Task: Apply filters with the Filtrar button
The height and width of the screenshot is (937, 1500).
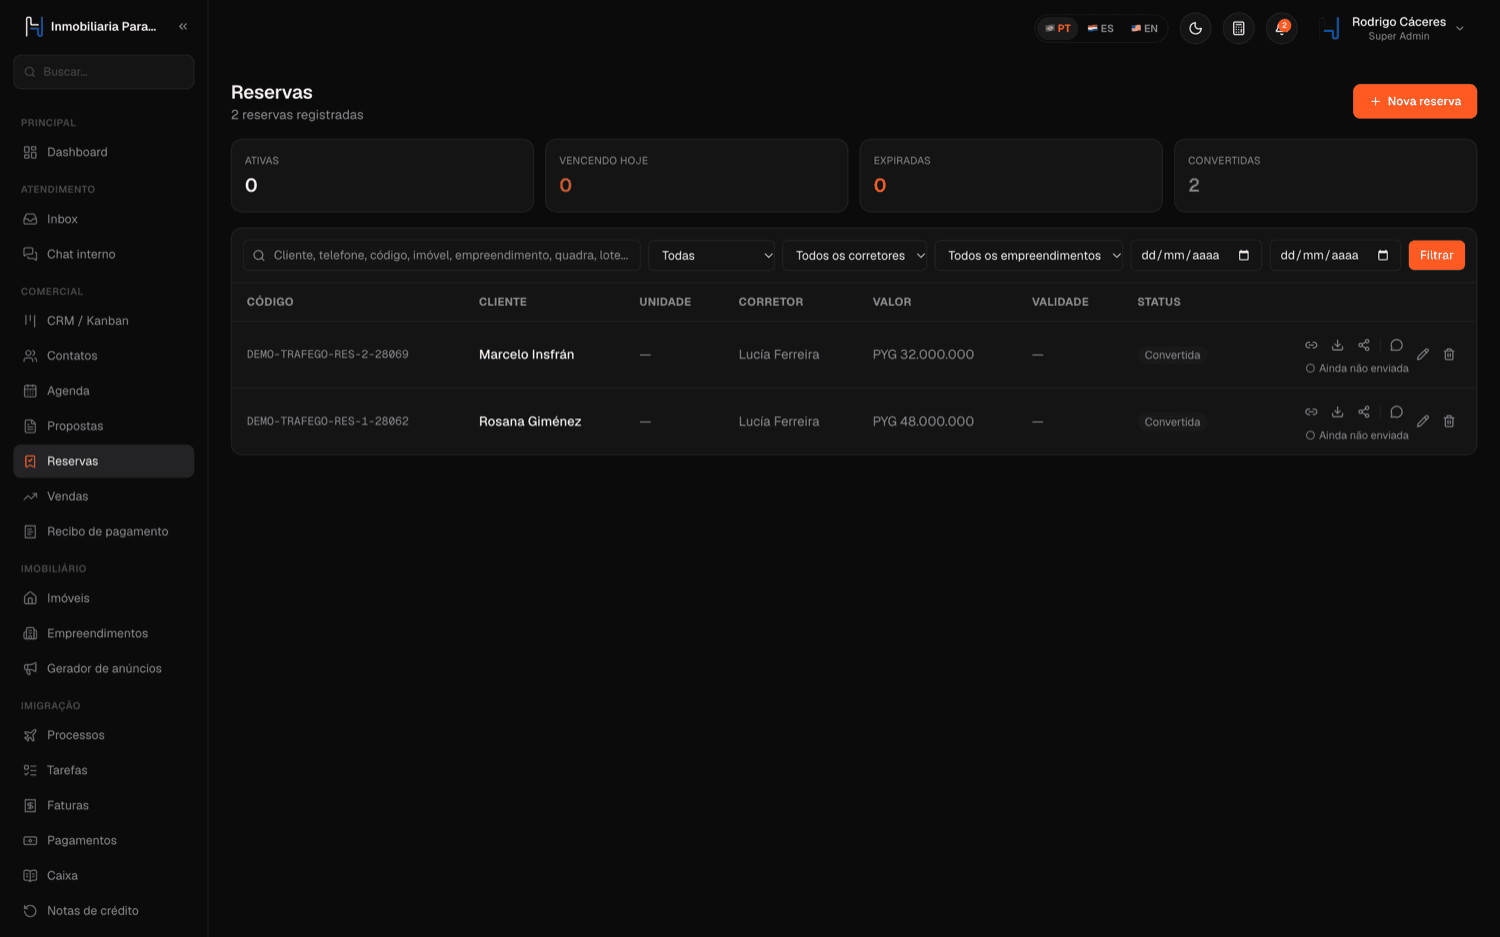Action: [x=1437, y=256]
